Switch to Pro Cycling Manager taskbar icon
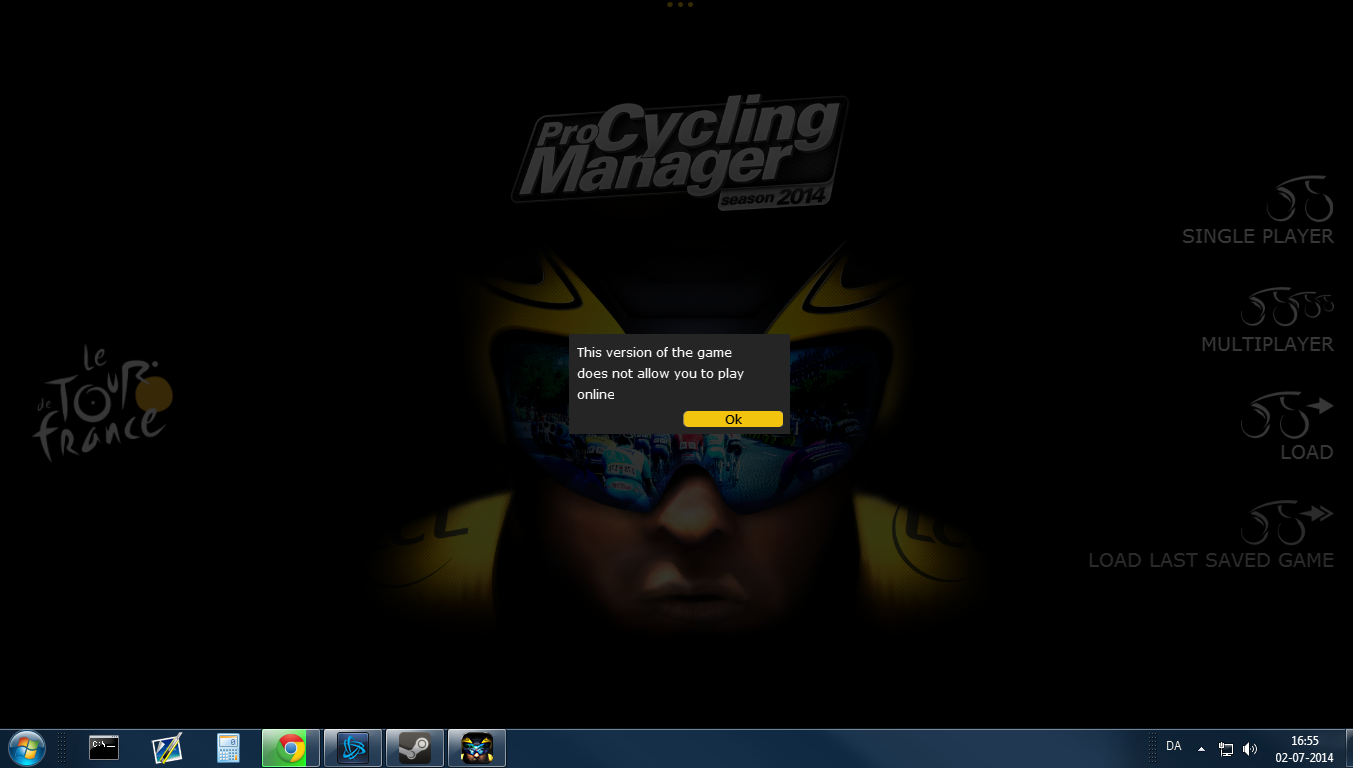This screenshot has height=768, width=1353. [477, 747]
